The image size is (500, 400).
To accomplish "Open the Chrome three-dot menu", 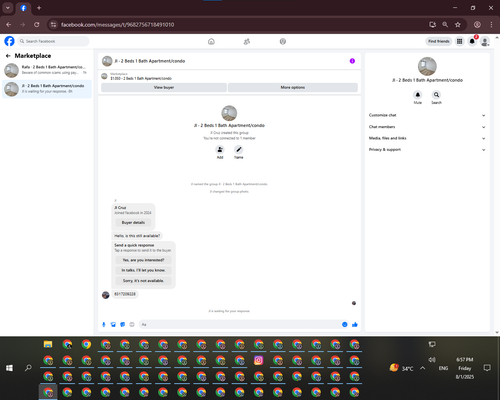I will (491, 24).
